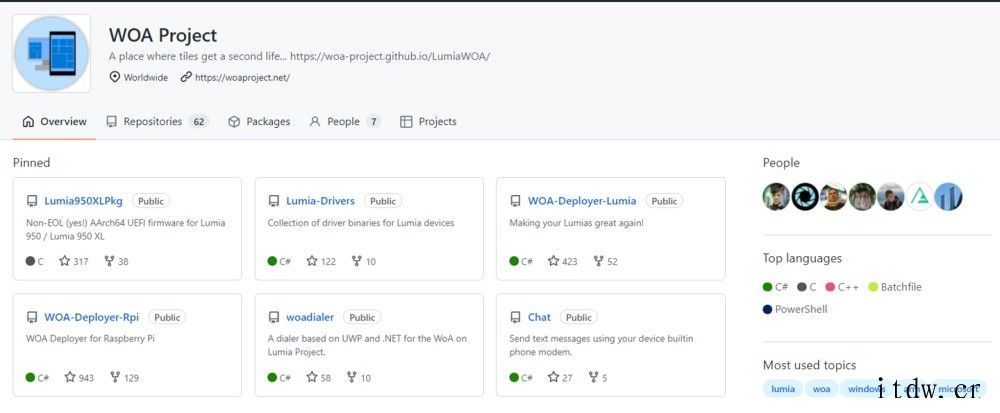Screen dimensions: 1000x413
Task: Open the woaproject.net website link
Action: tap(242, 77)
